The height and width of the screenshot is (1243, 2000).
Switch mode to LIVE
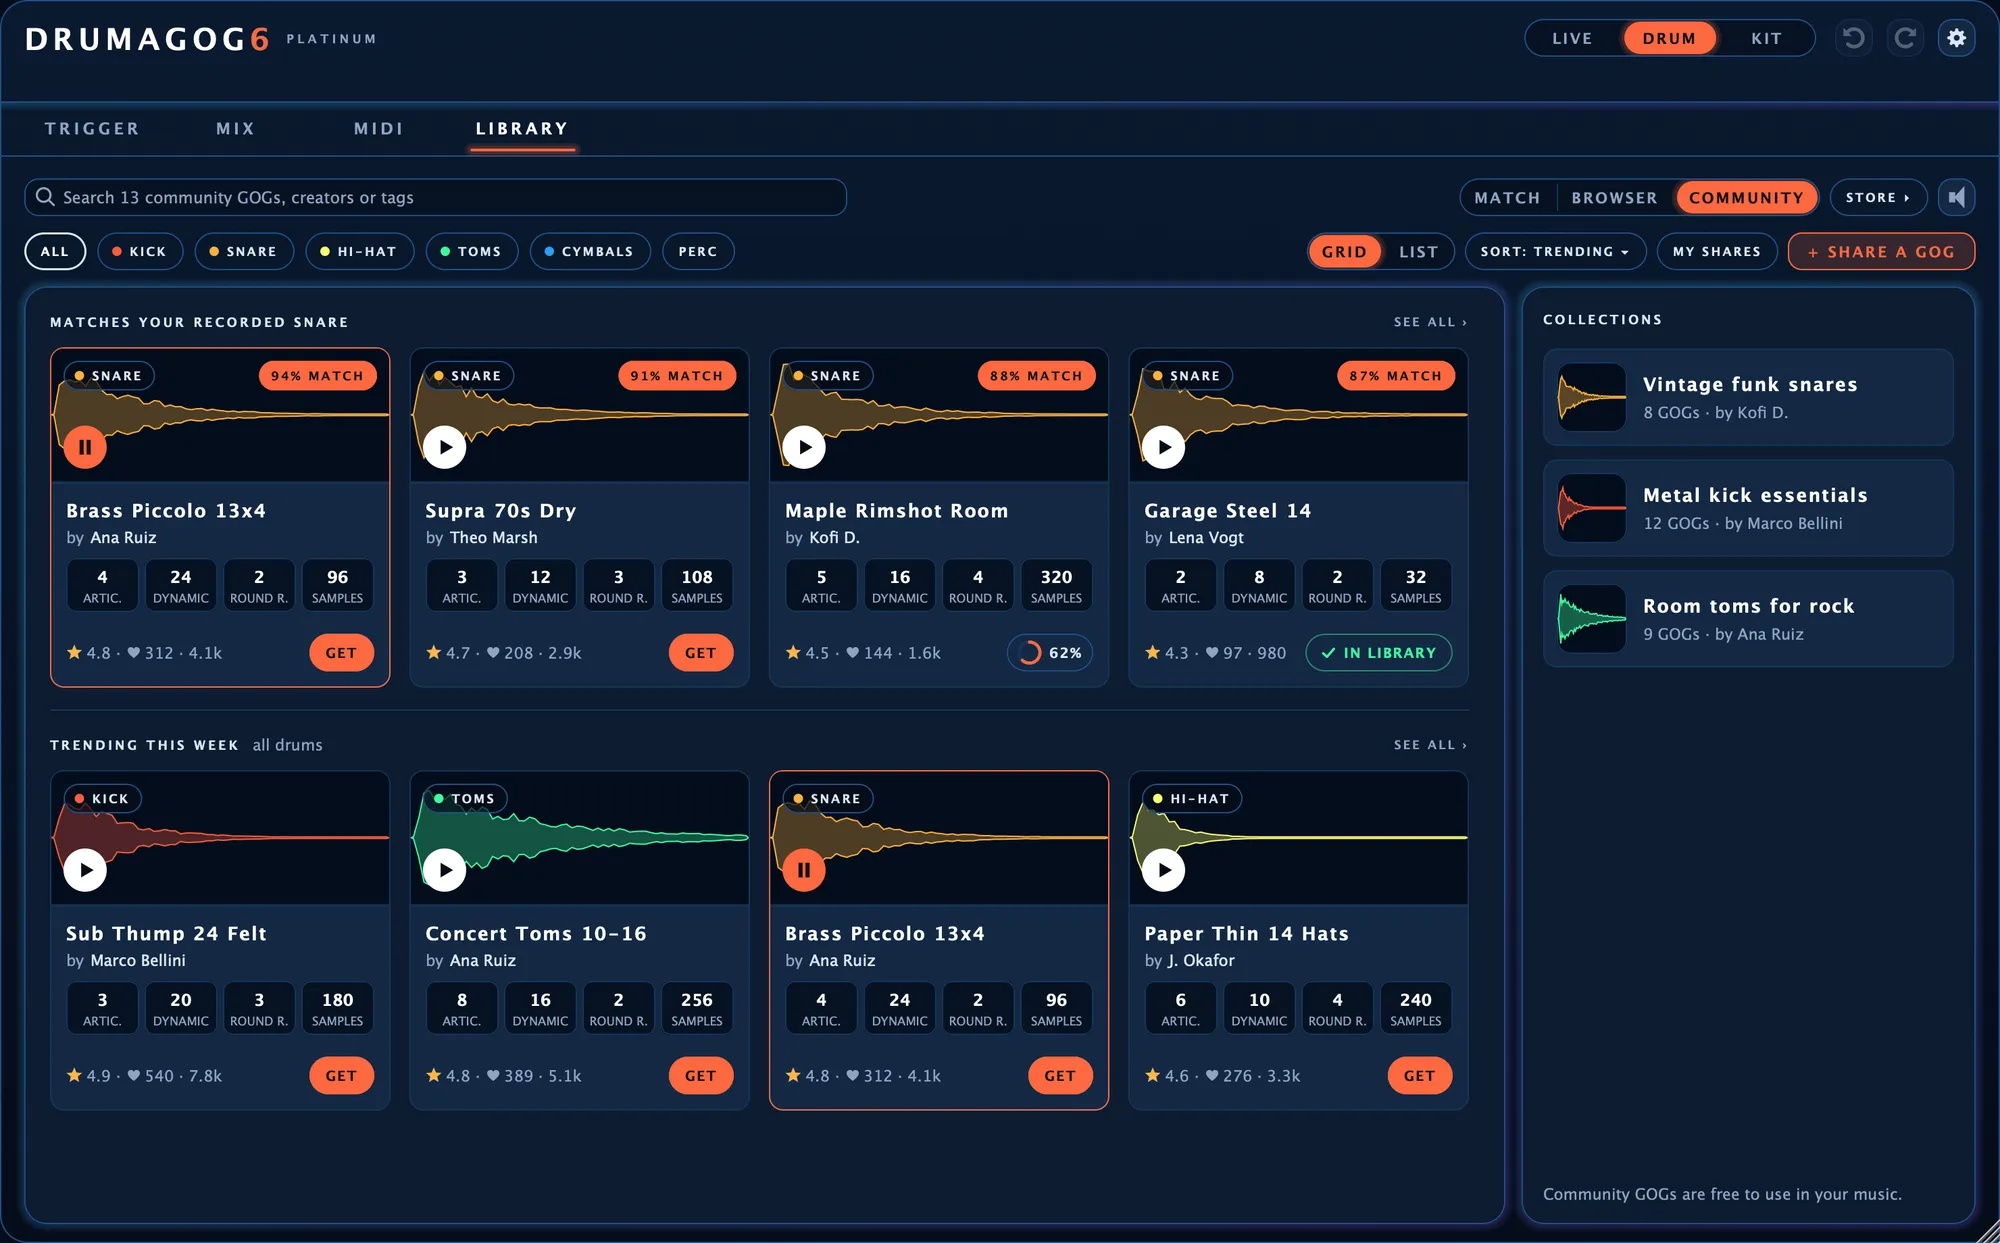(x=1572, y=38)
